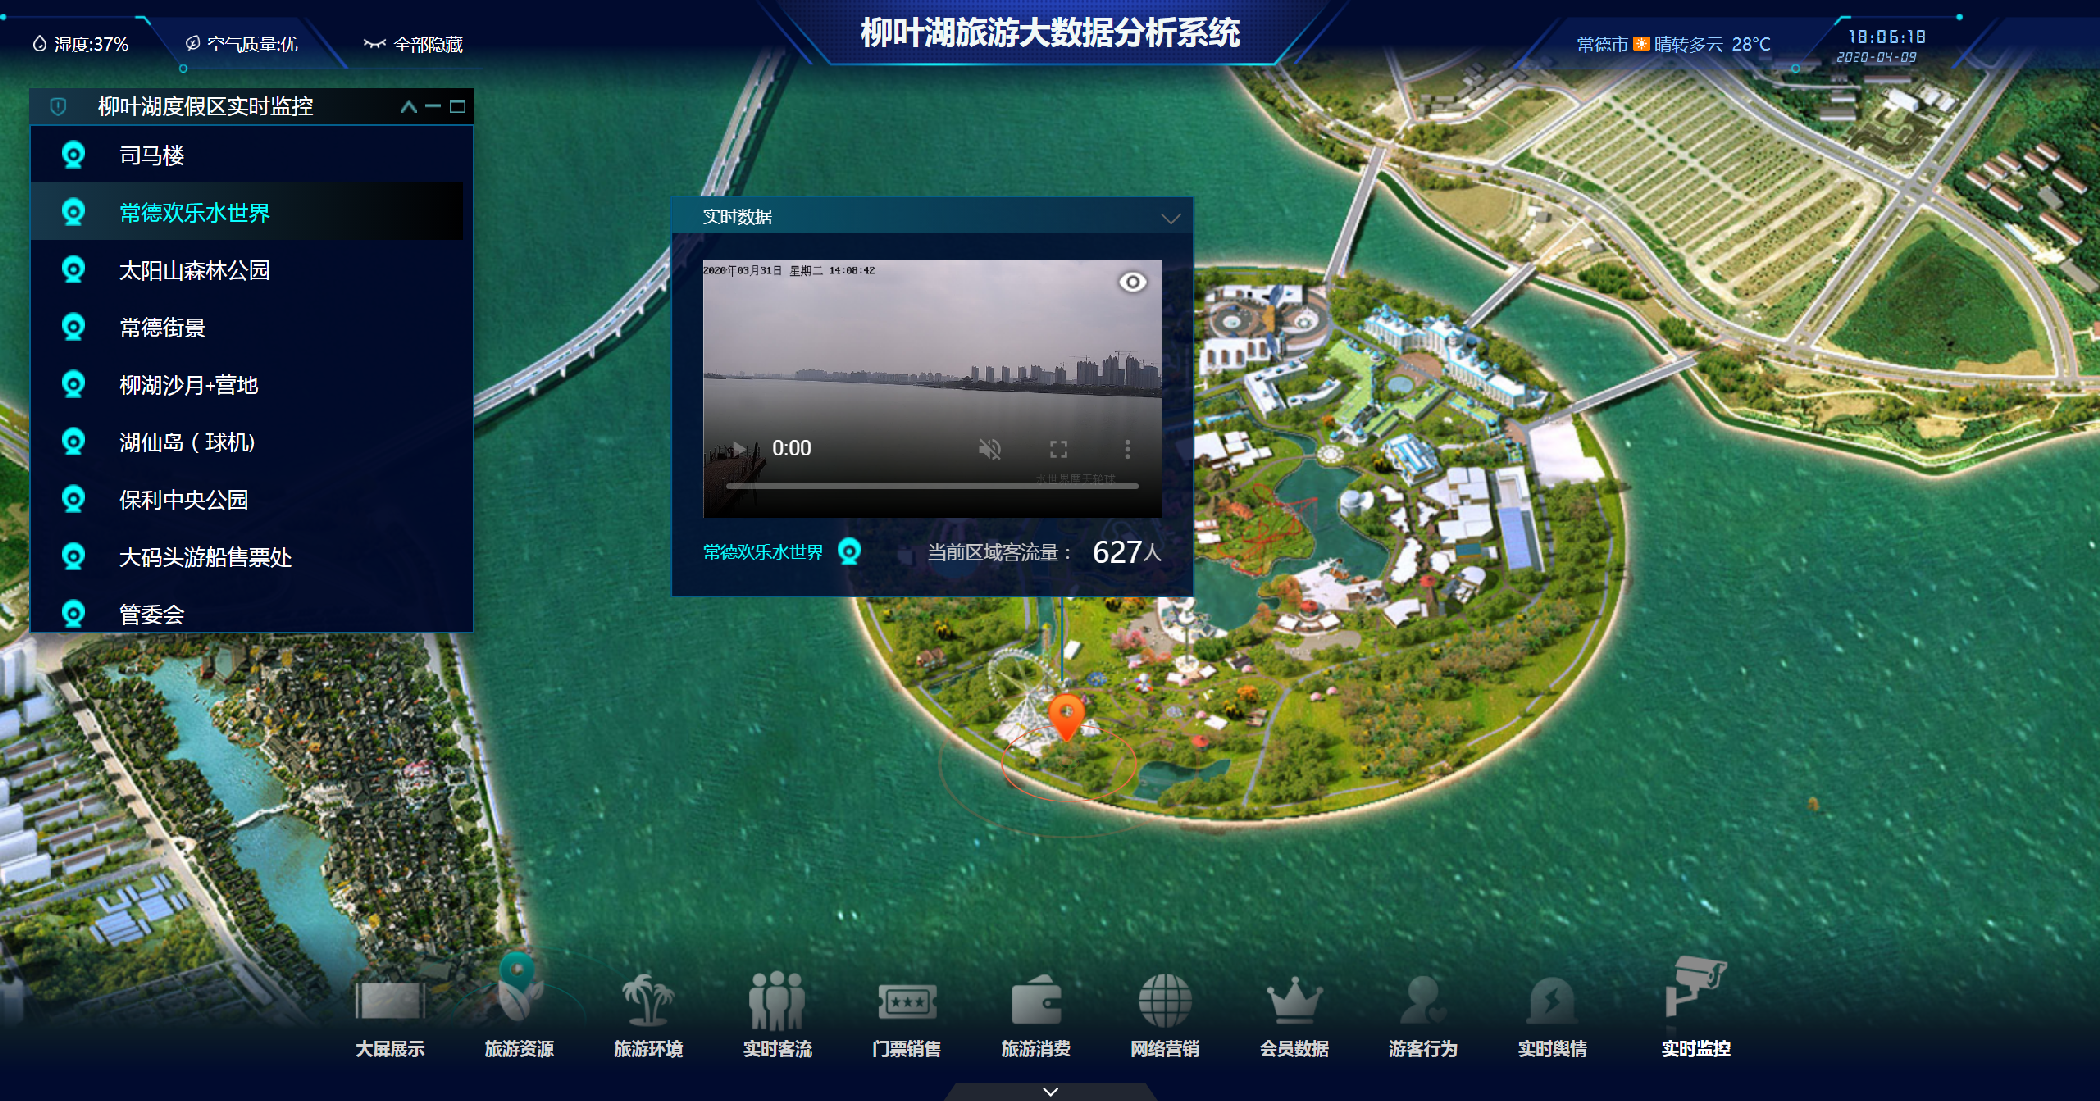Open the 网络营销 globe icon

(x=1165, y=1000)
